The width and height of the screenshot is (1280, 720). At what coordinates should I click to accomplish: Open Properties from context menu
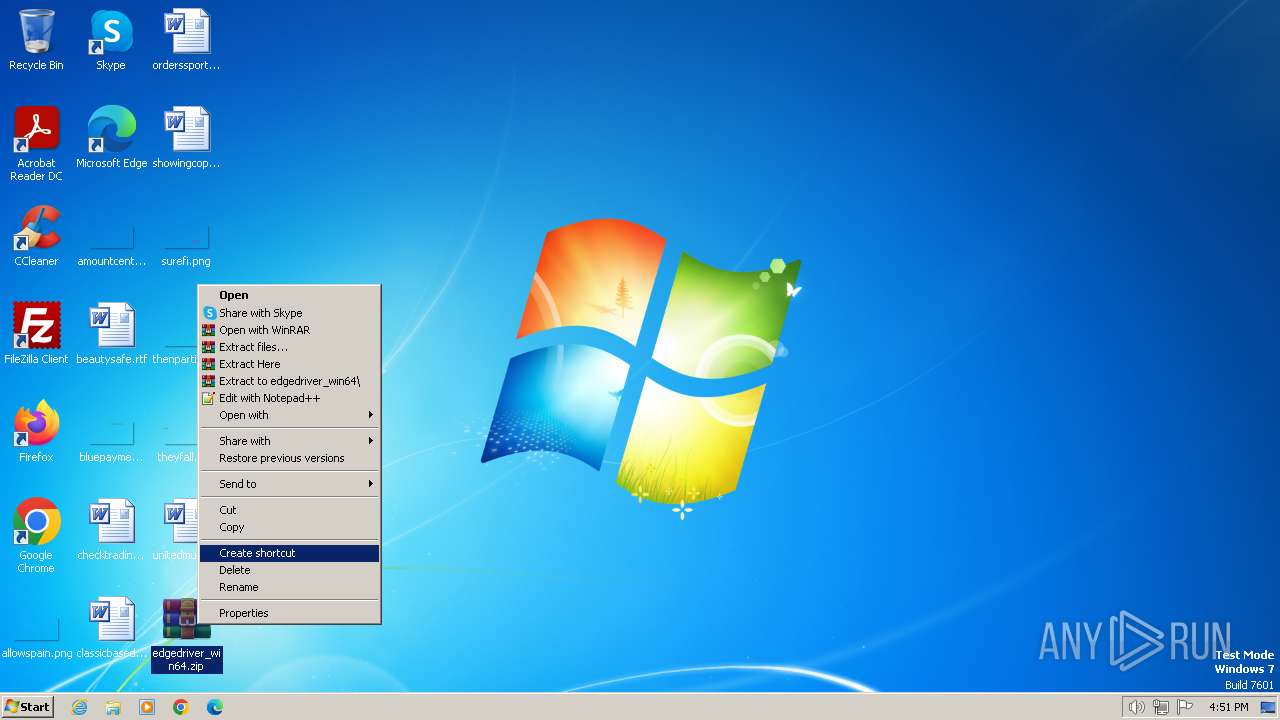coord(289,613)
